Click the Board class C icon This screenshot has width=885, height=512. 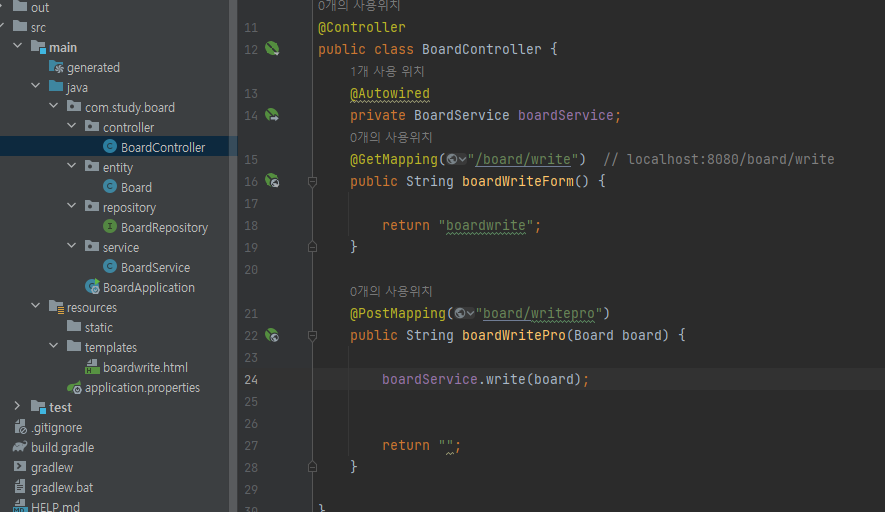pos(110,186)
